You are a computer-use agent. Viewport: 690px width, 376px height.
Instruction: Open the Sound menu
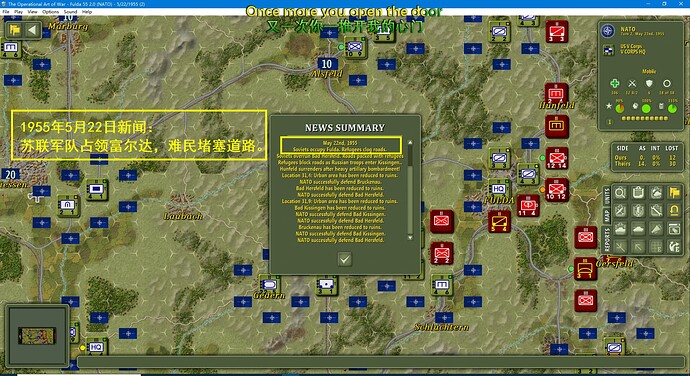point(70,12)
